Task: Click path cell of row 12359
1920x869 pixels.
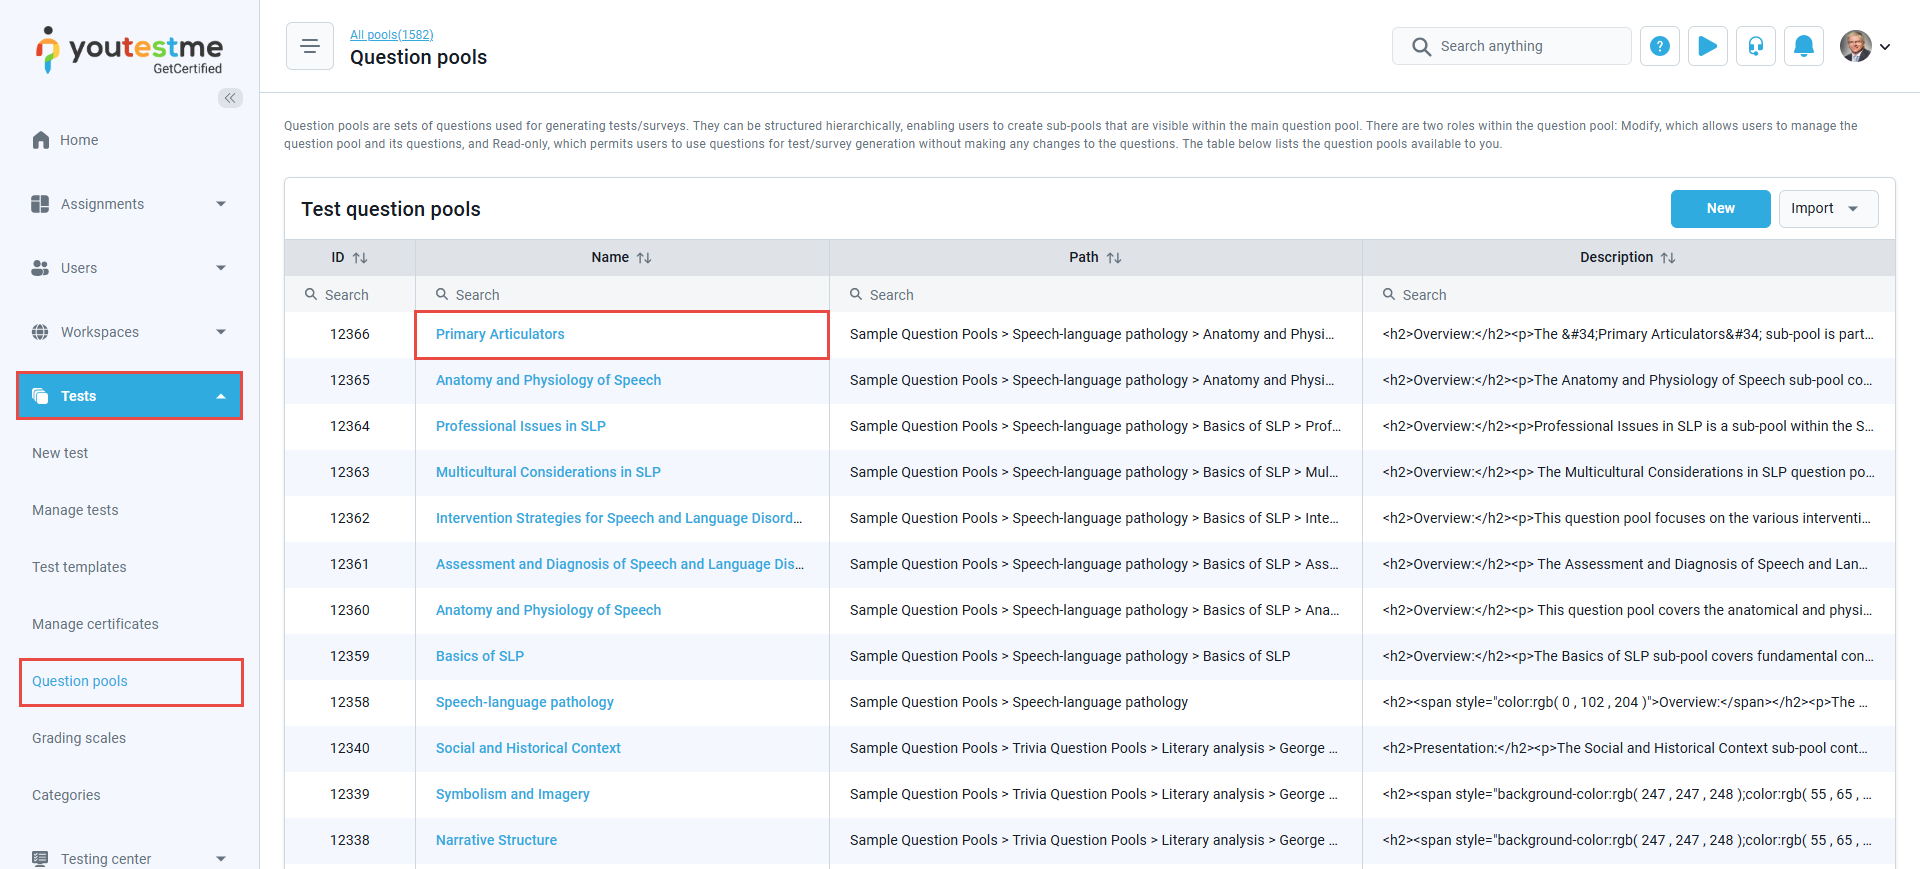Action: (x=1096, y=656)
